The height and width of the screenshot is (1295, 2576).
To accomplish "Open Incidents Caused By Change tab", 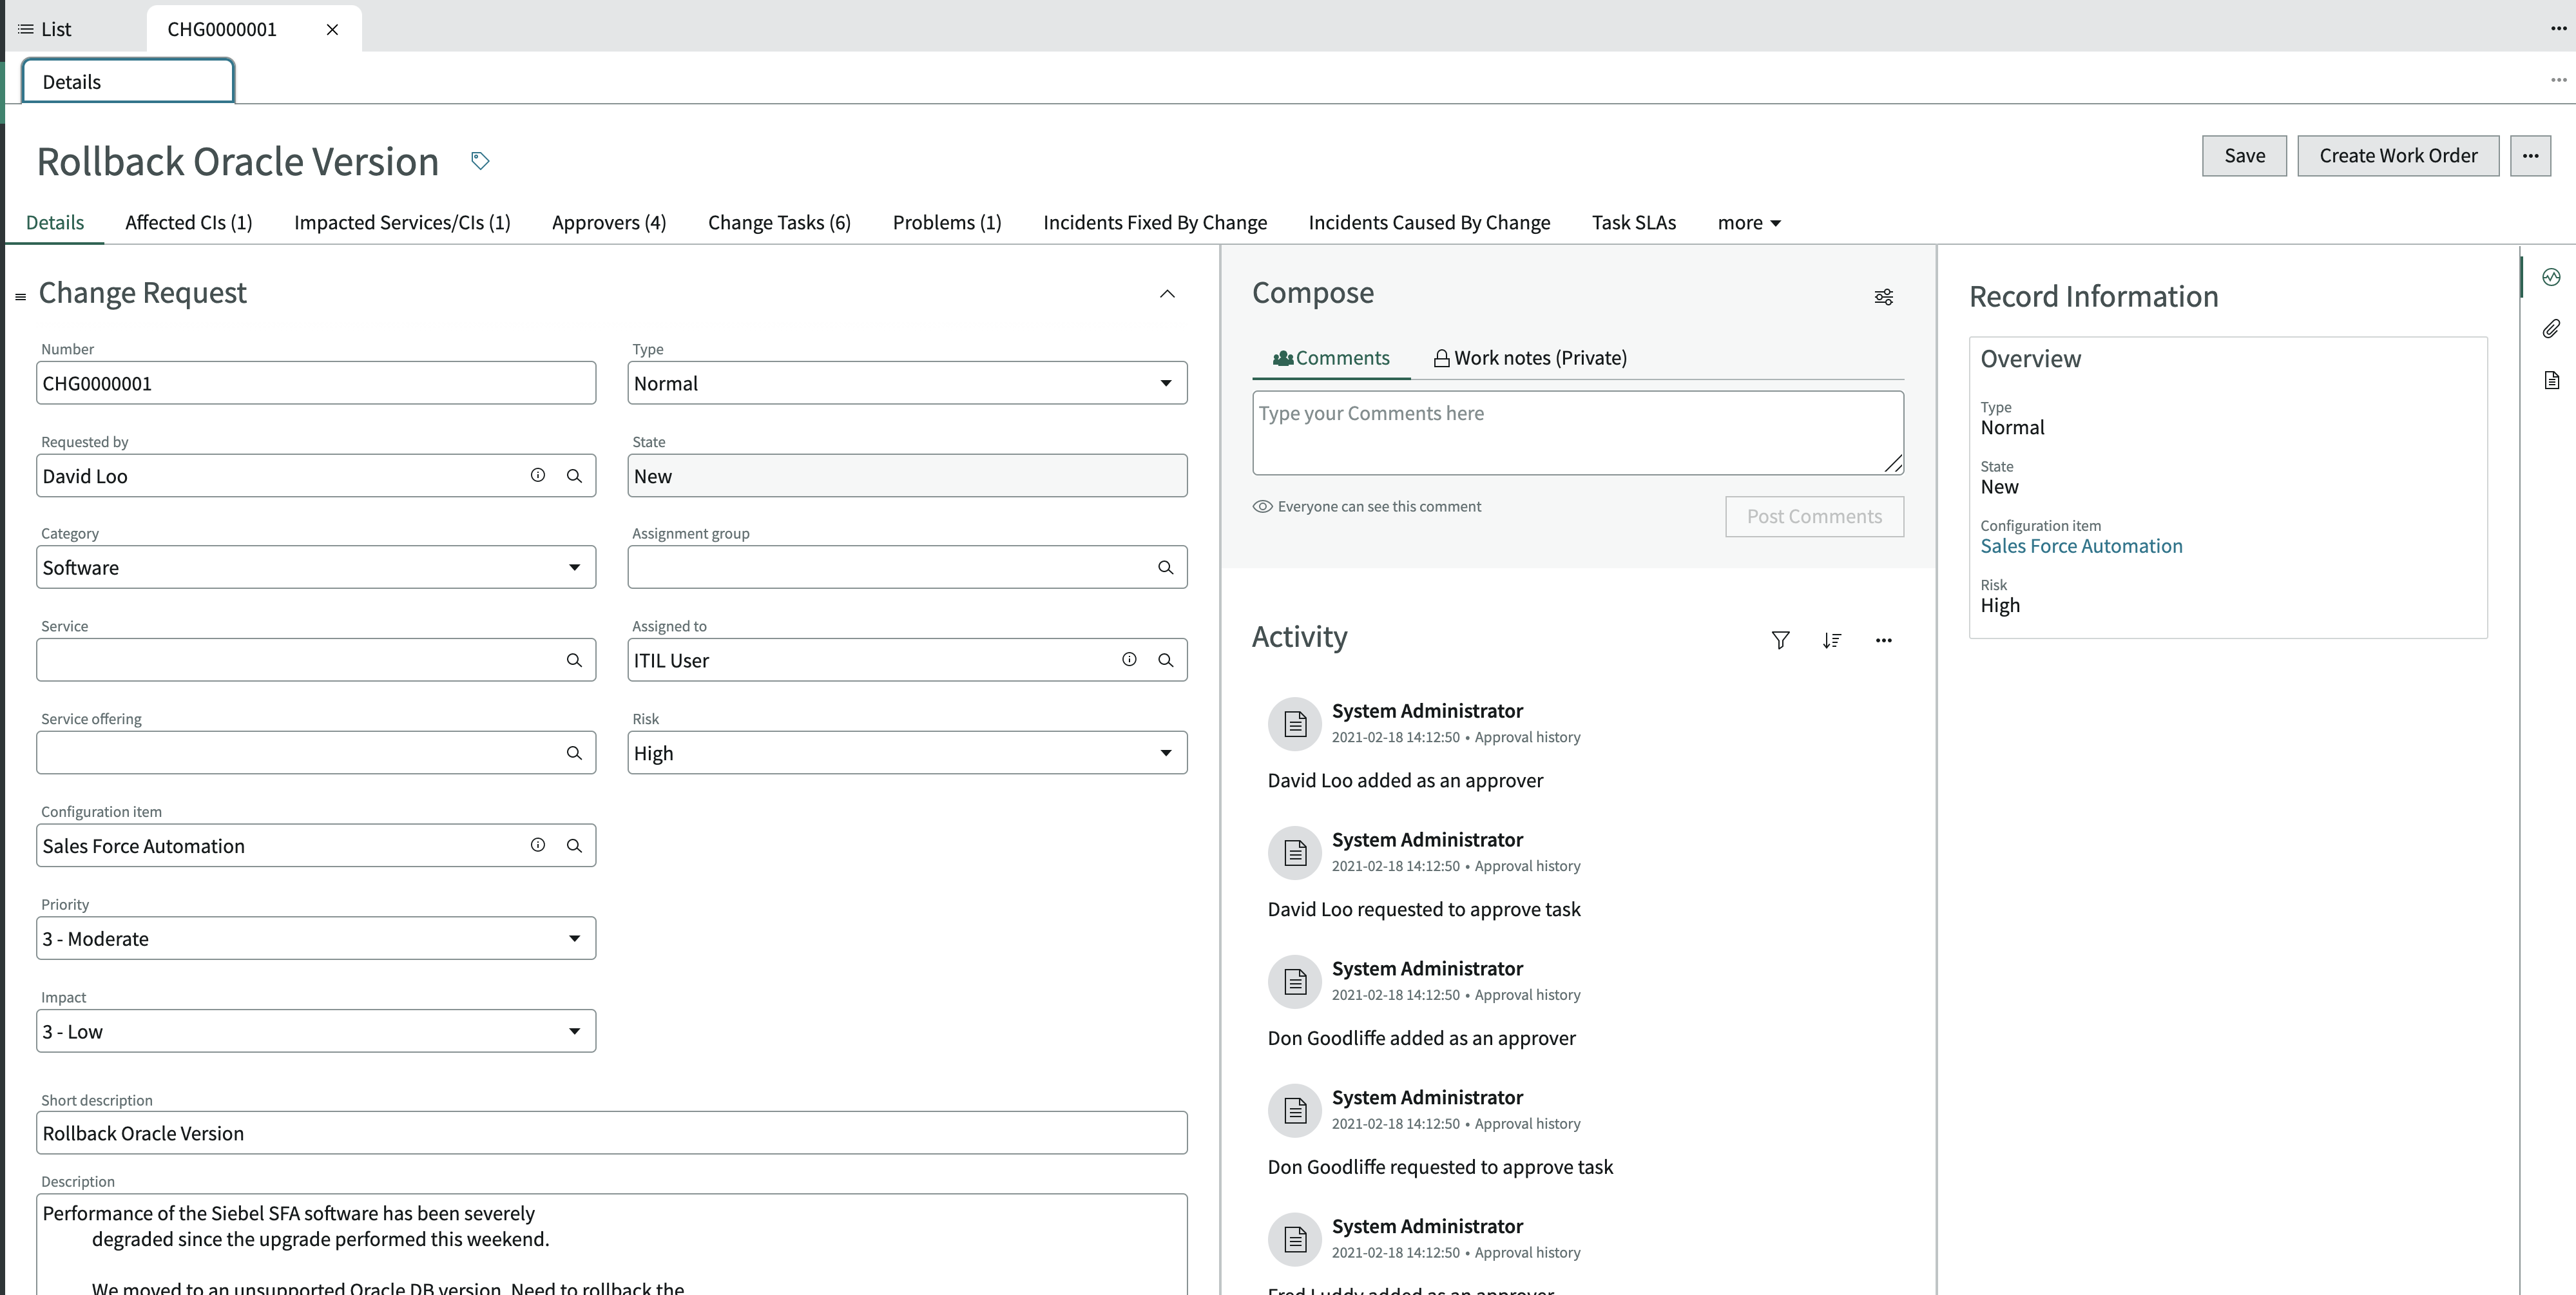I will click(x=1429, y=223).
